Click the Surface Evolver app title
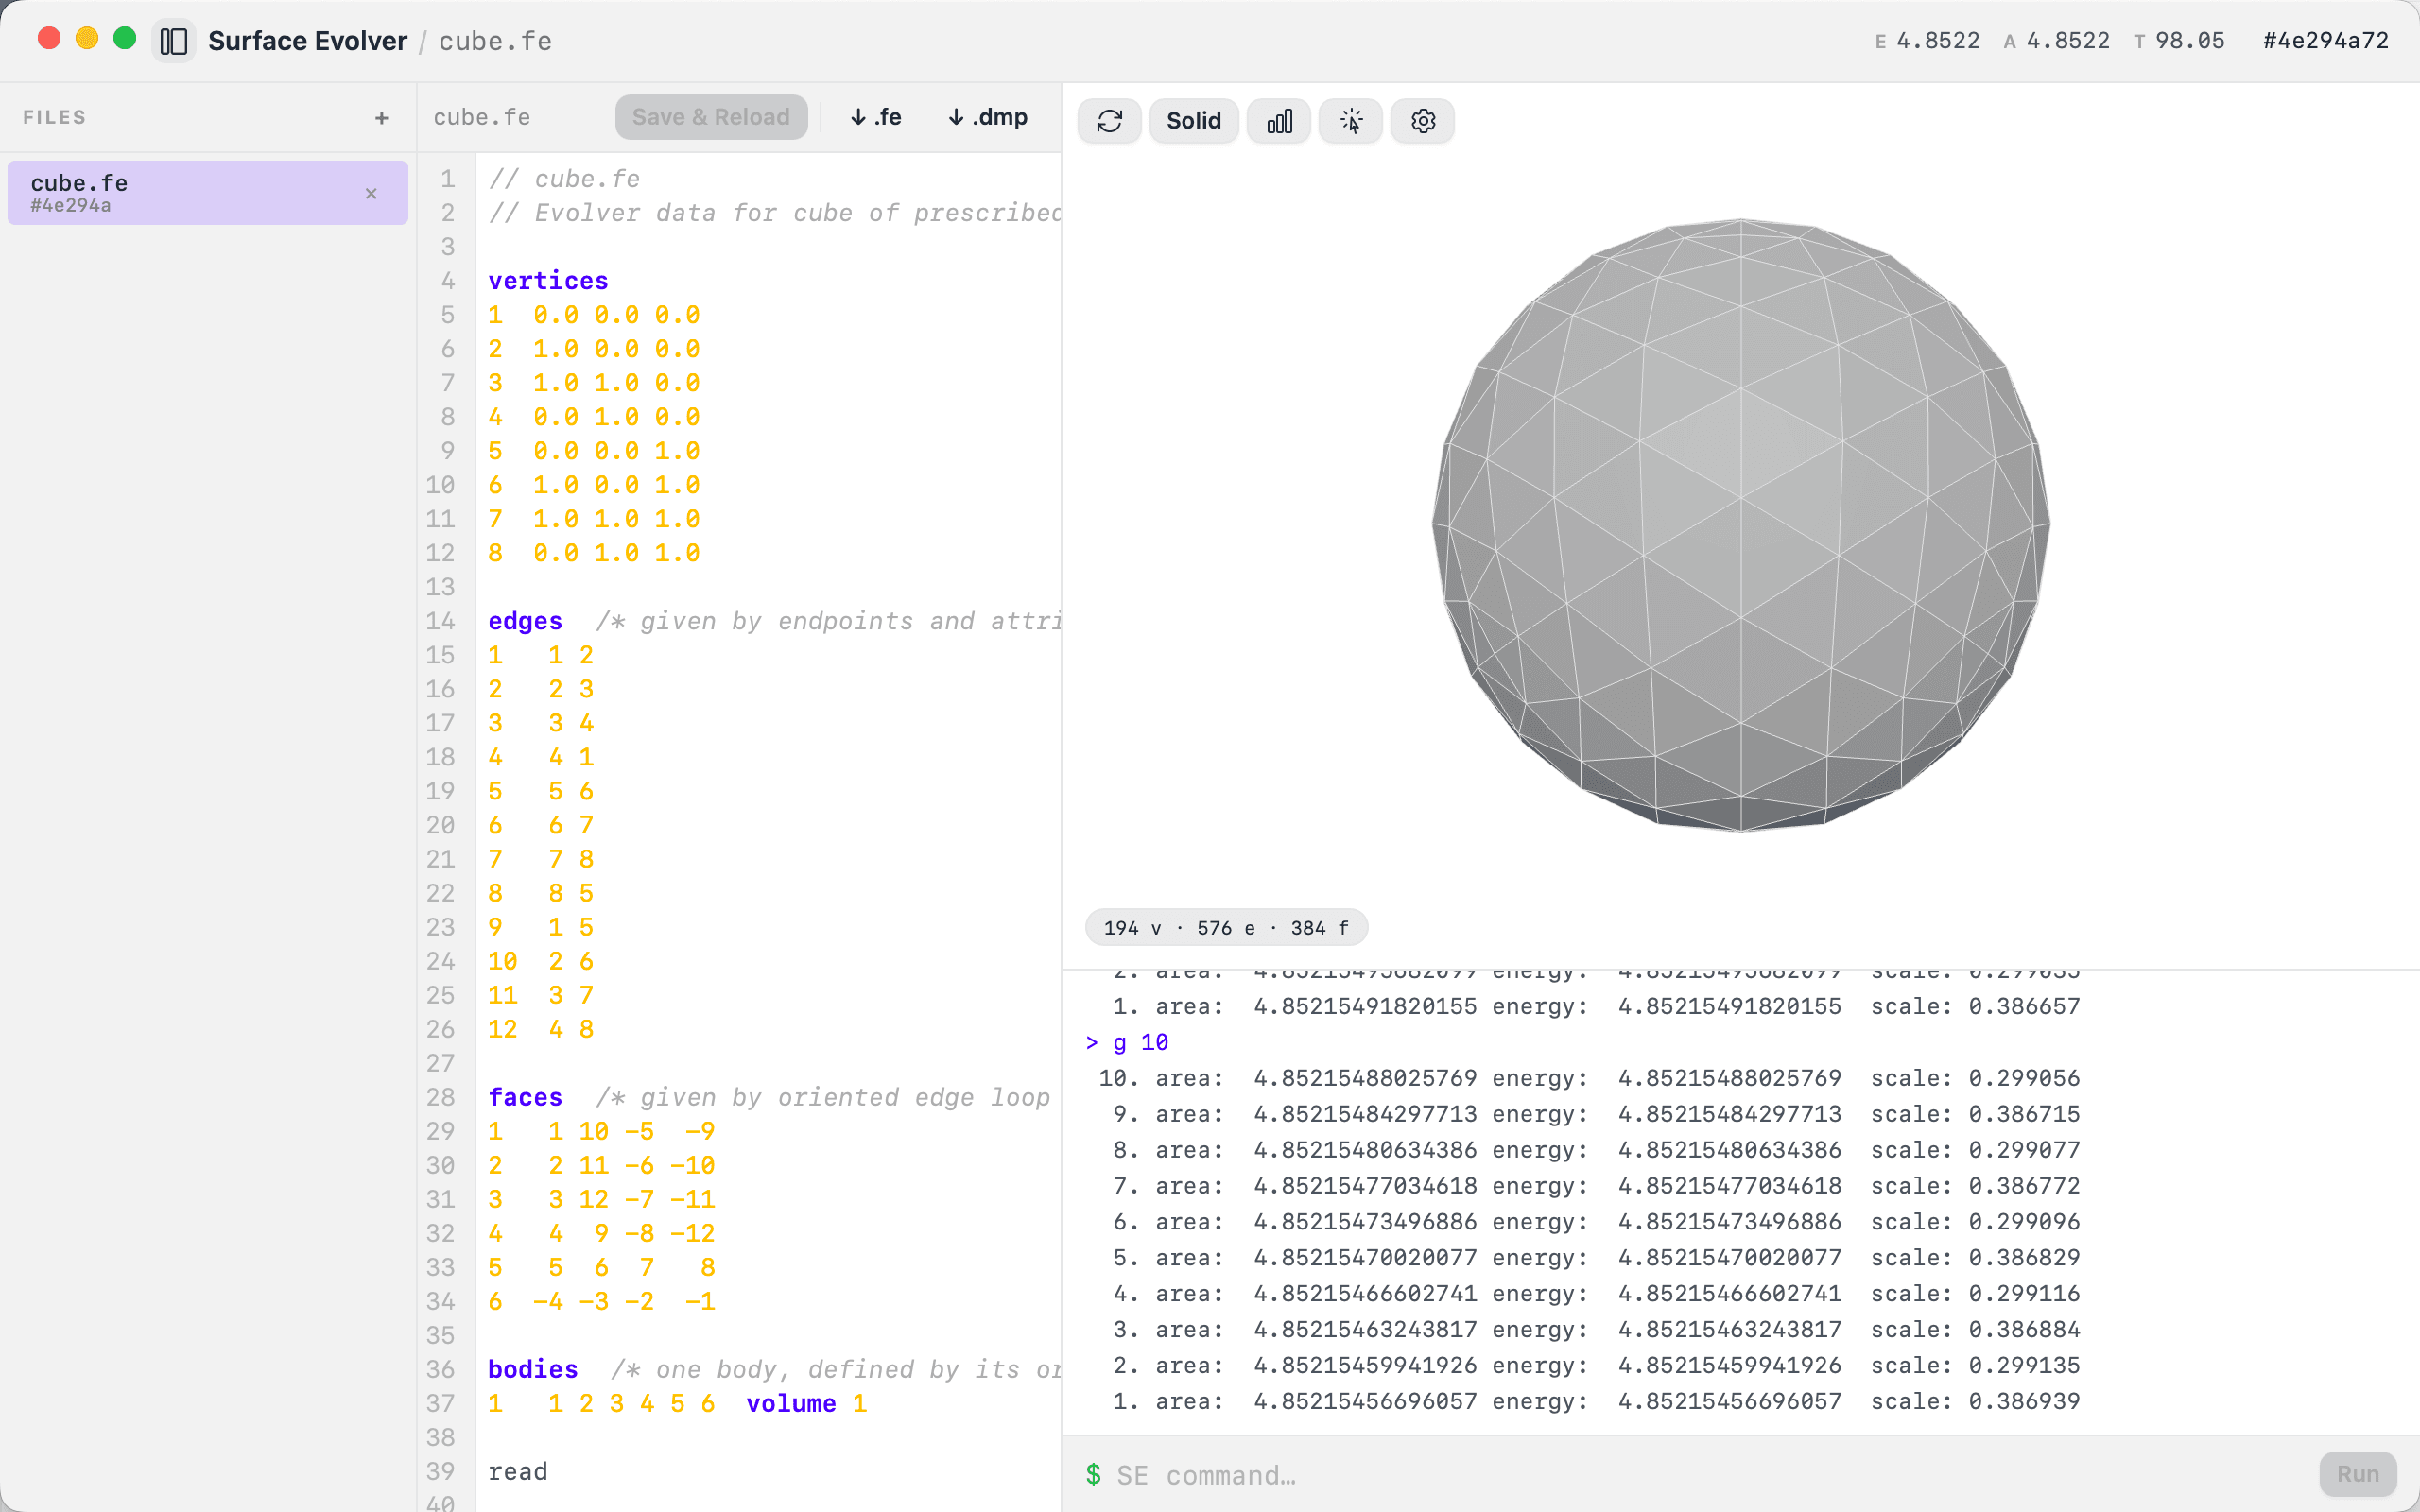Image resolution: width=2420 pixels, height=1512 pixels. click(x=308, y=41)
